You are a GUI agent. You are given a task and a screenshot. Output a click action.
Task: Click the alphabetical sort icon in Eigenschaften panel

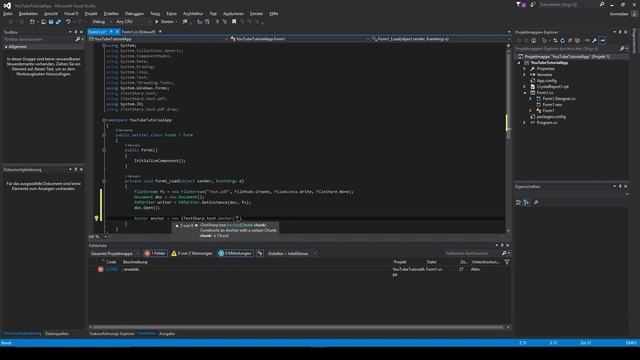[x=527, y=202]
